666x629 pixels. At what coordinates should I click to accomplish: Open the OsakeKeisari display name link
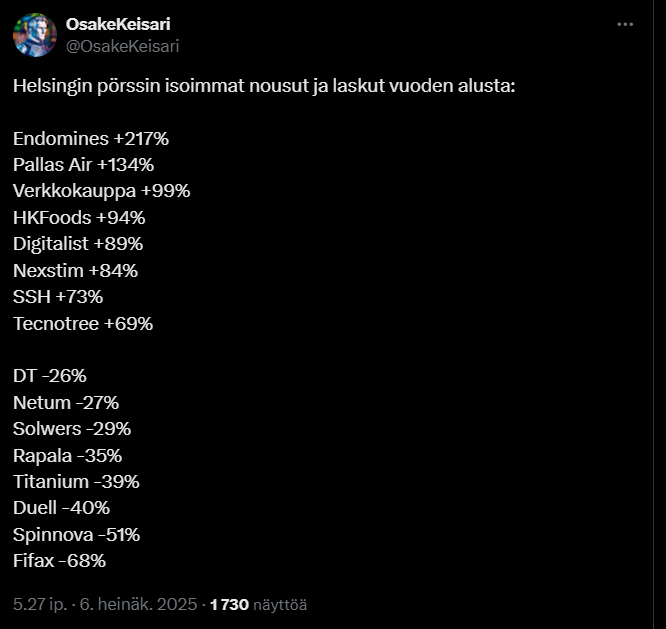[x=118, y=24]
